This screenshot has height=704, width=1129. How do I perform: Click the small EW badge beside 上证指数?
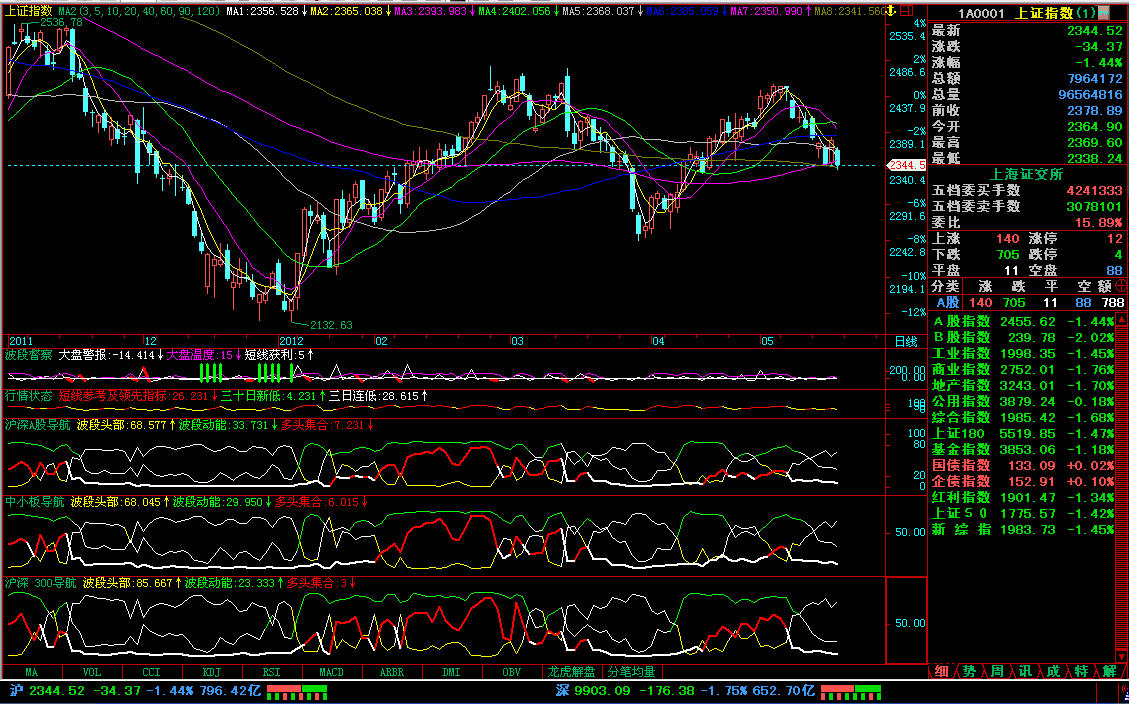coord(1103,13)
